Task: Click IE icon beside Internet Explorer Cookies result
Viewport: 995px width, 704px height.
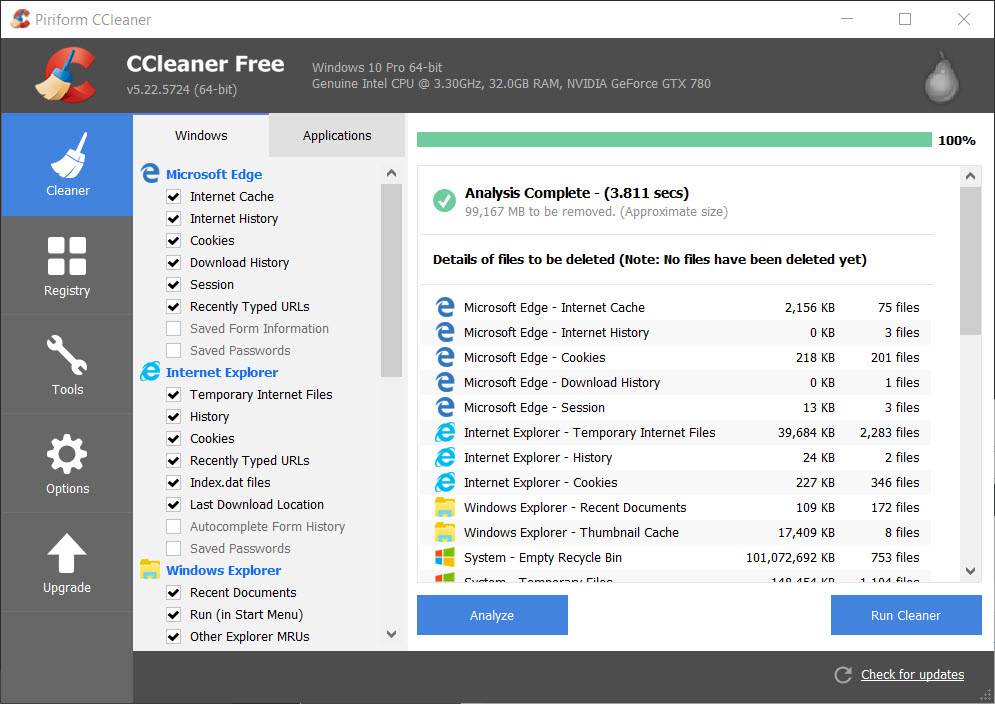Action: coord(445,482)
